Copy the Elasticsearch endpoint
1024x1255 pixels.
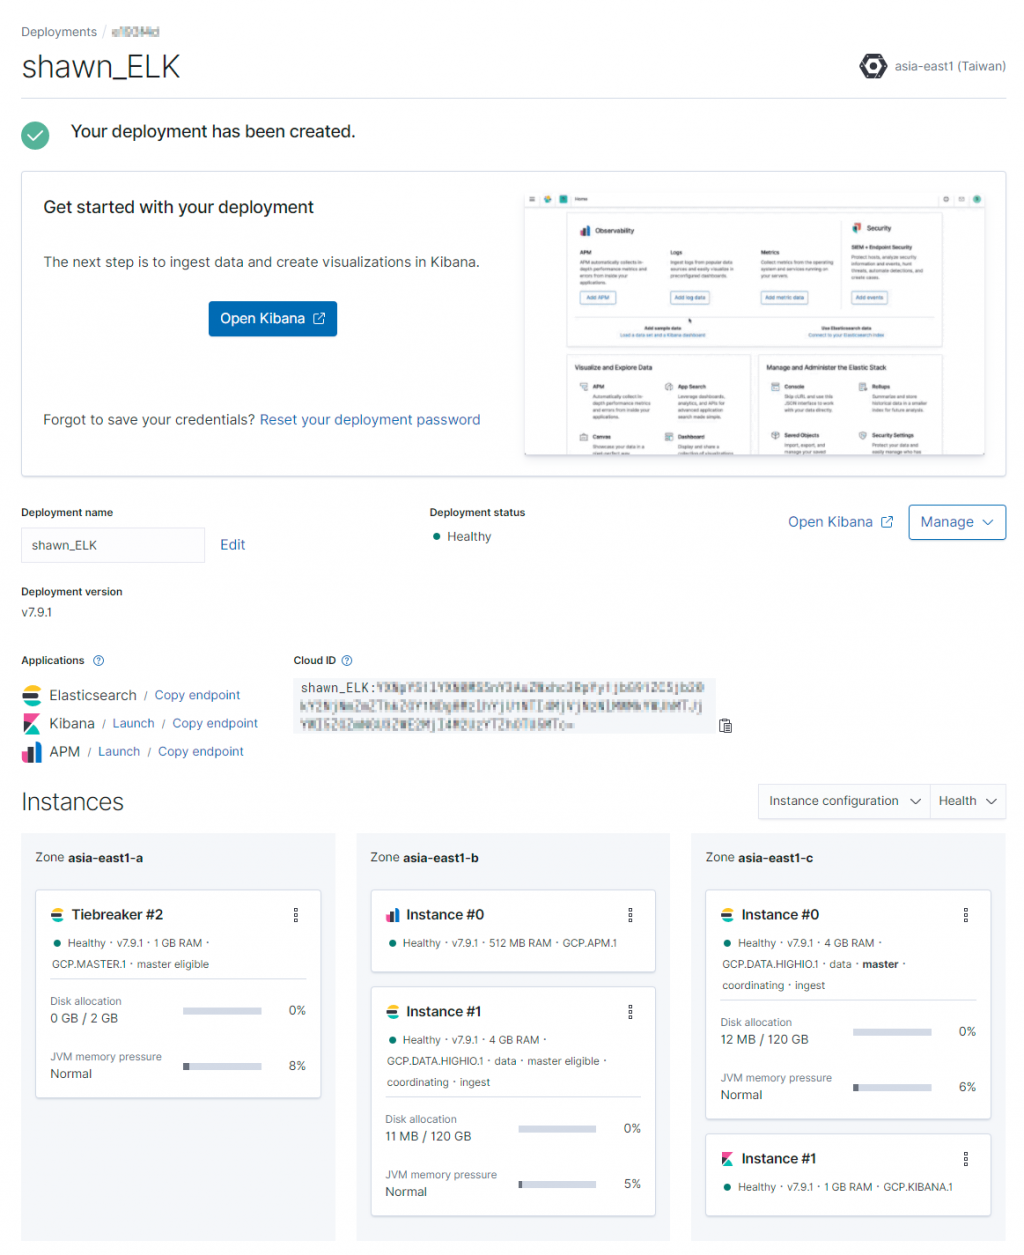(197, 695)
